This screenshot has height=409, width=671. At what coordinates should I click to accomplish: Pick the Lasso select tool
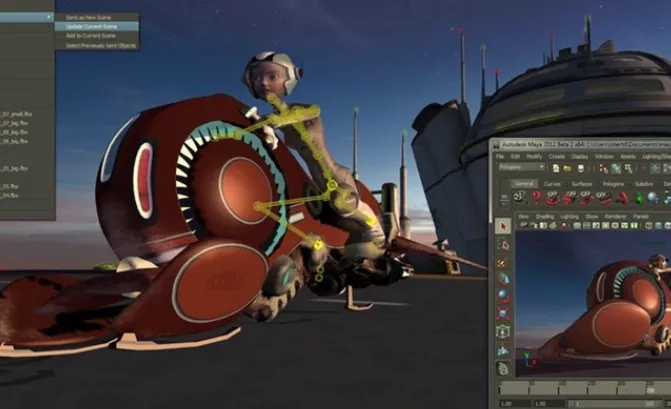coord(504,245)
